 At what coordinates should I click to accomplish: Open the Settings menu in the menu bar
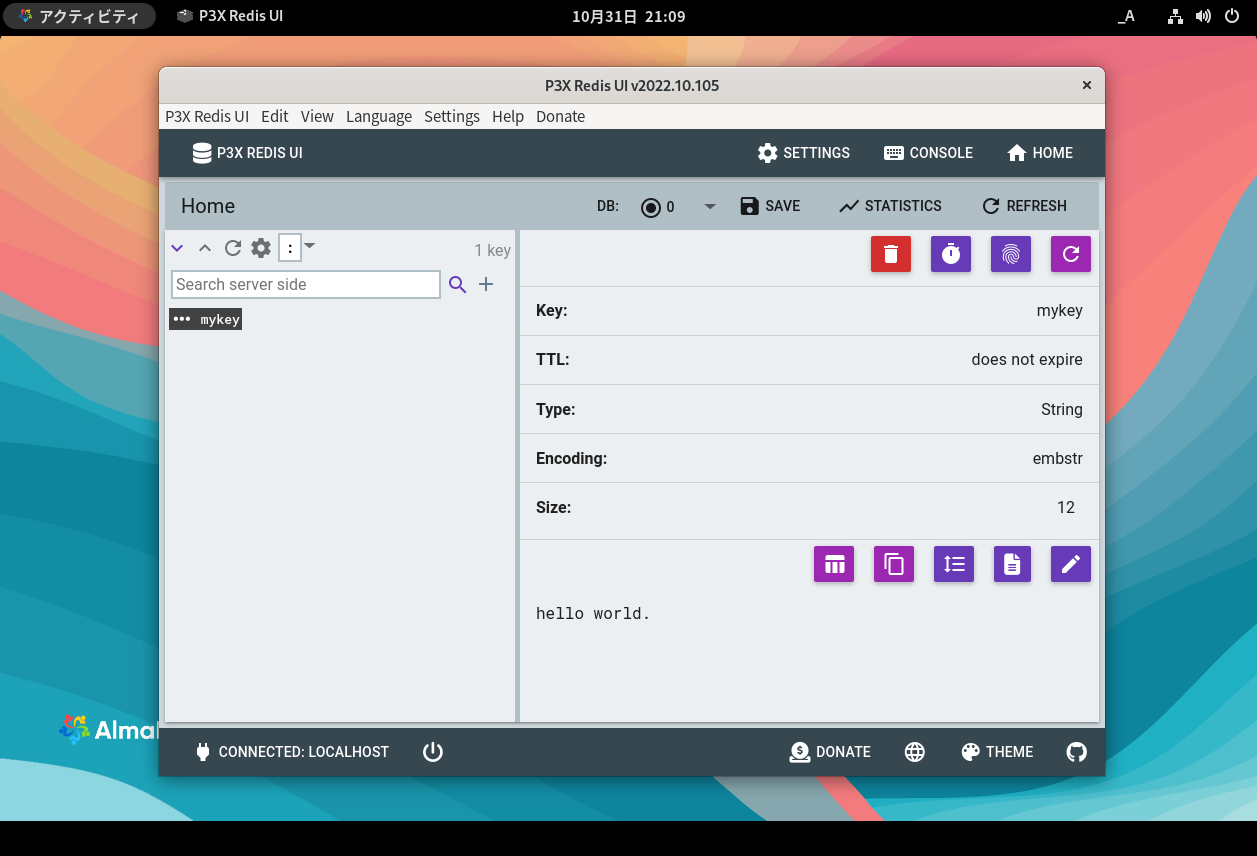pyautogui.click(x=452, y=116)
